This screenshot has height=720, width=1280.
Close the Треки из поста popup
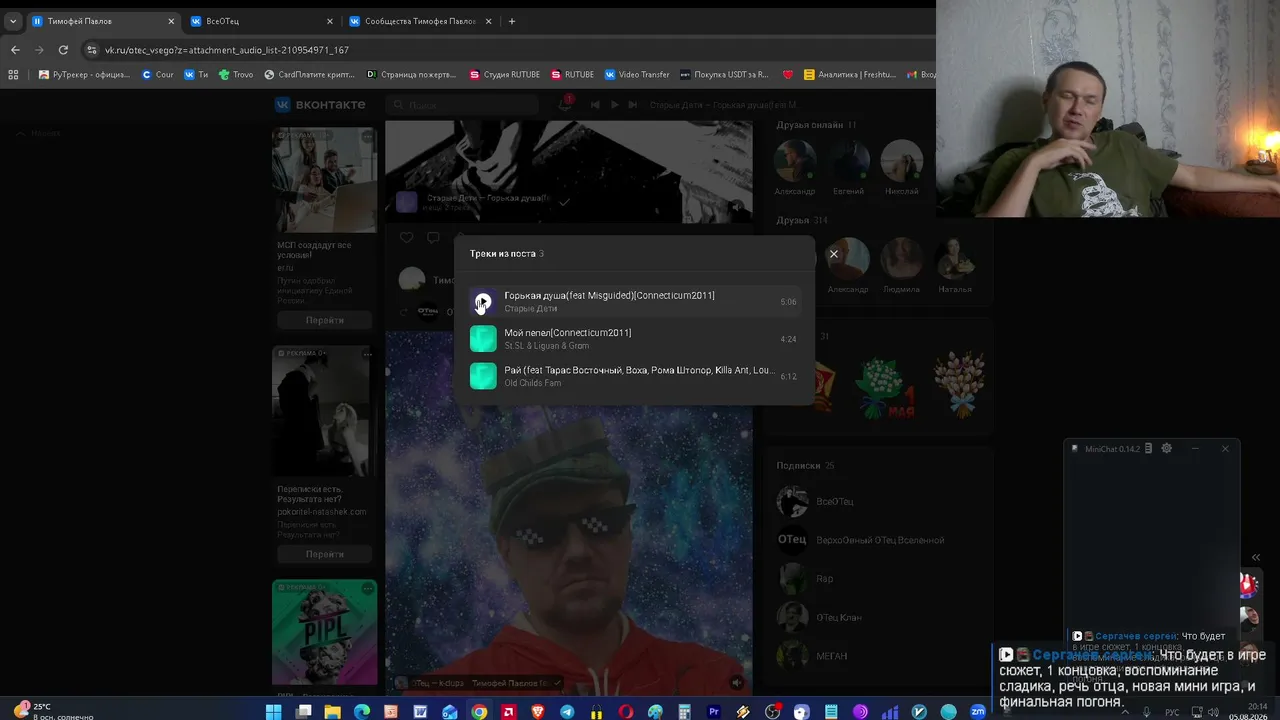[x=833, y=254]
